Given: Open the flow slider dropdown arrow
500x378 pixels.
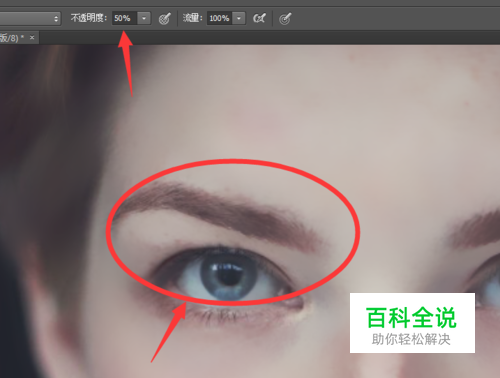Looking at the screenshot, I should 239,18.
